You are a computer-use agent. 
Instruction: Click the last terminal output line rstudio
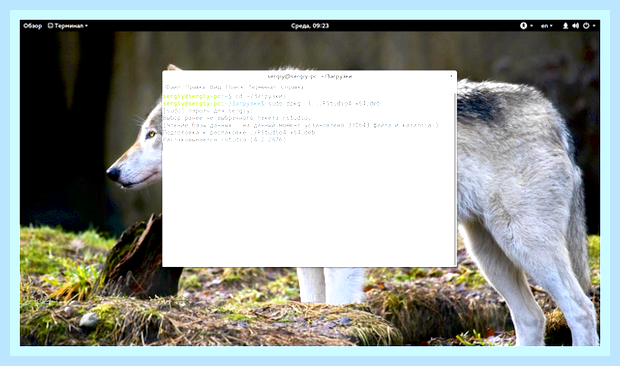(225, 140)
